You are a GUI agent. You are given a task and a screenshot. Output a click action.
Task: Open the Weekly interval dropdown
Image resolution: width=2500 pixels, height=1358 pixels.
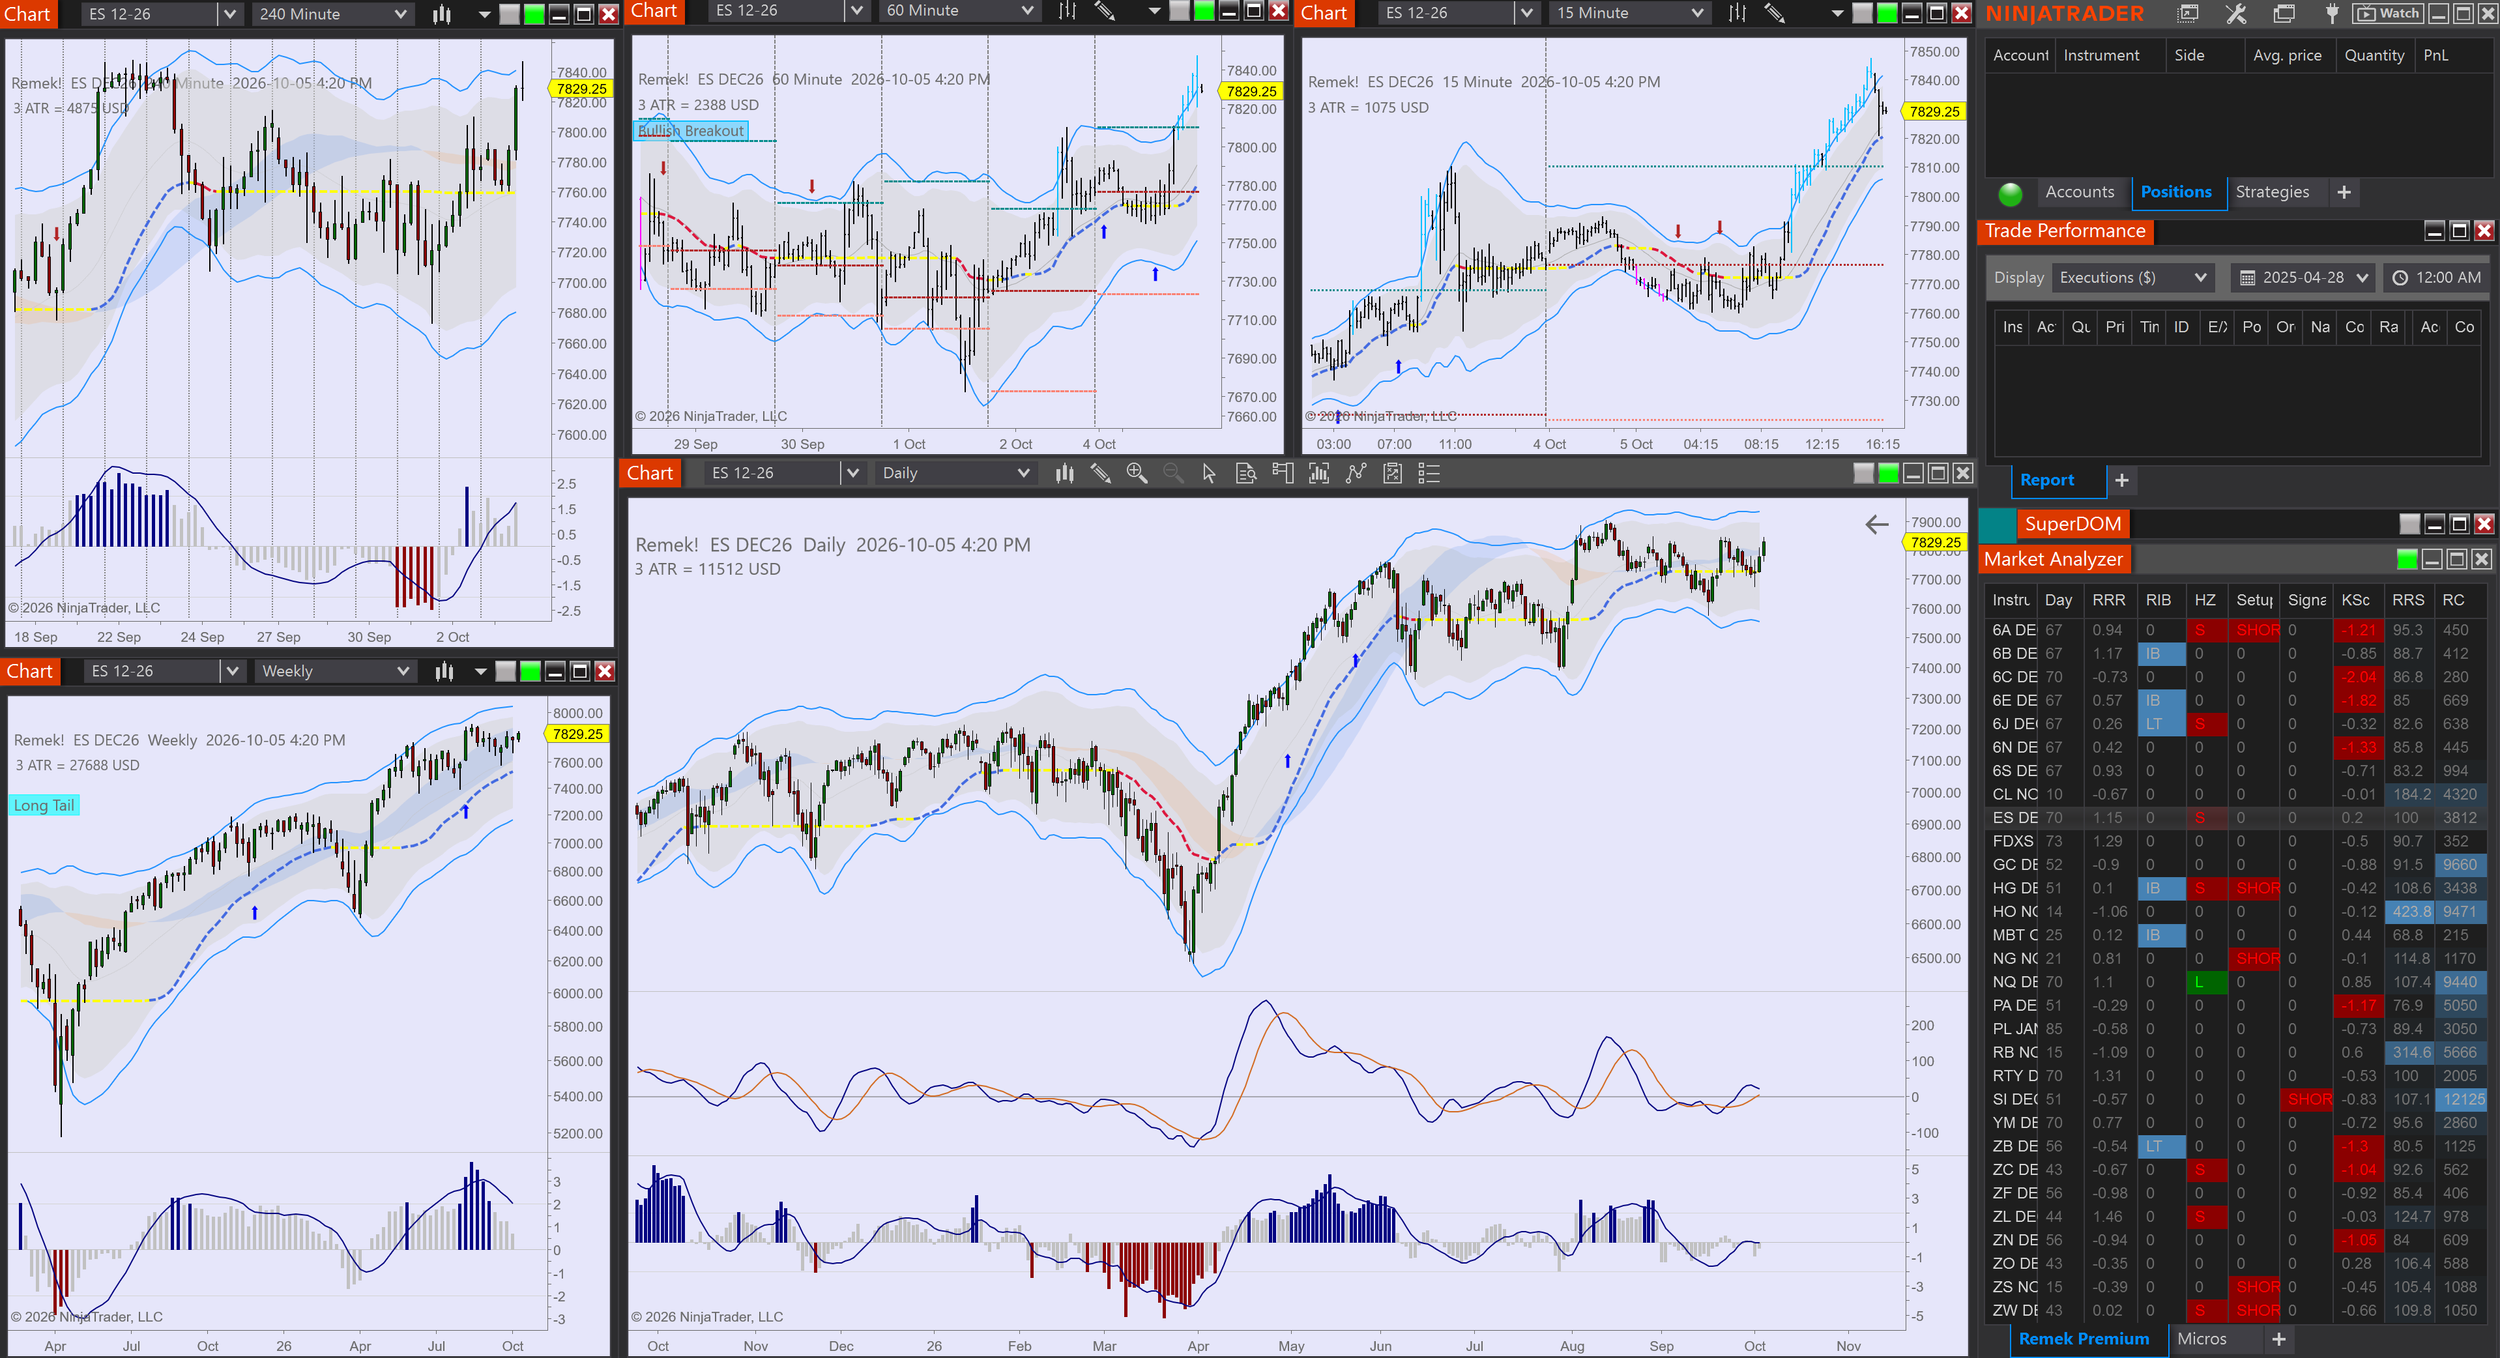[334, 671]
